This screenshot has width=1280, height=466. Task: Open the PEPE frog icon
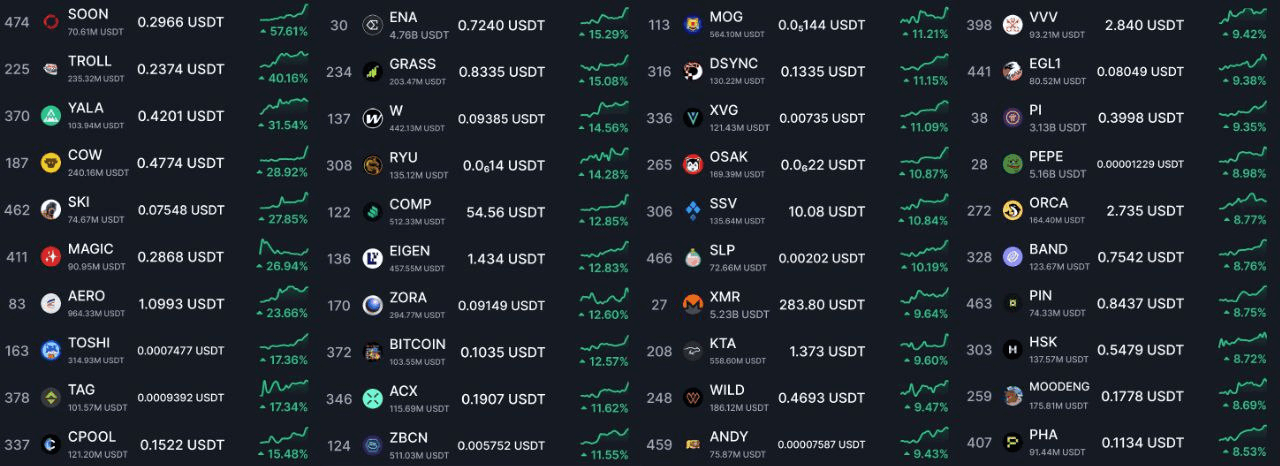[1013, 164]
